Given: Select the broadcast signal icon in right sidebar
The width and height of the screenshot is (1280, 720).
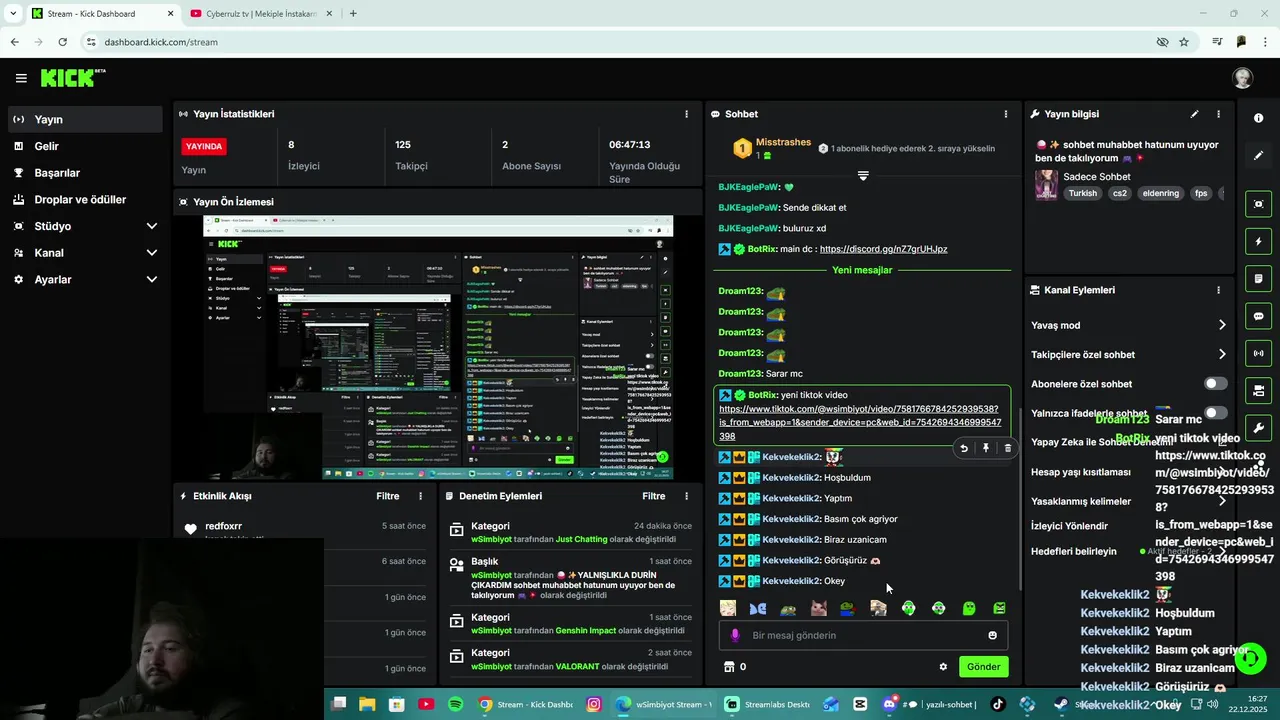Looking at the screenshot, I should (1258, 353).
